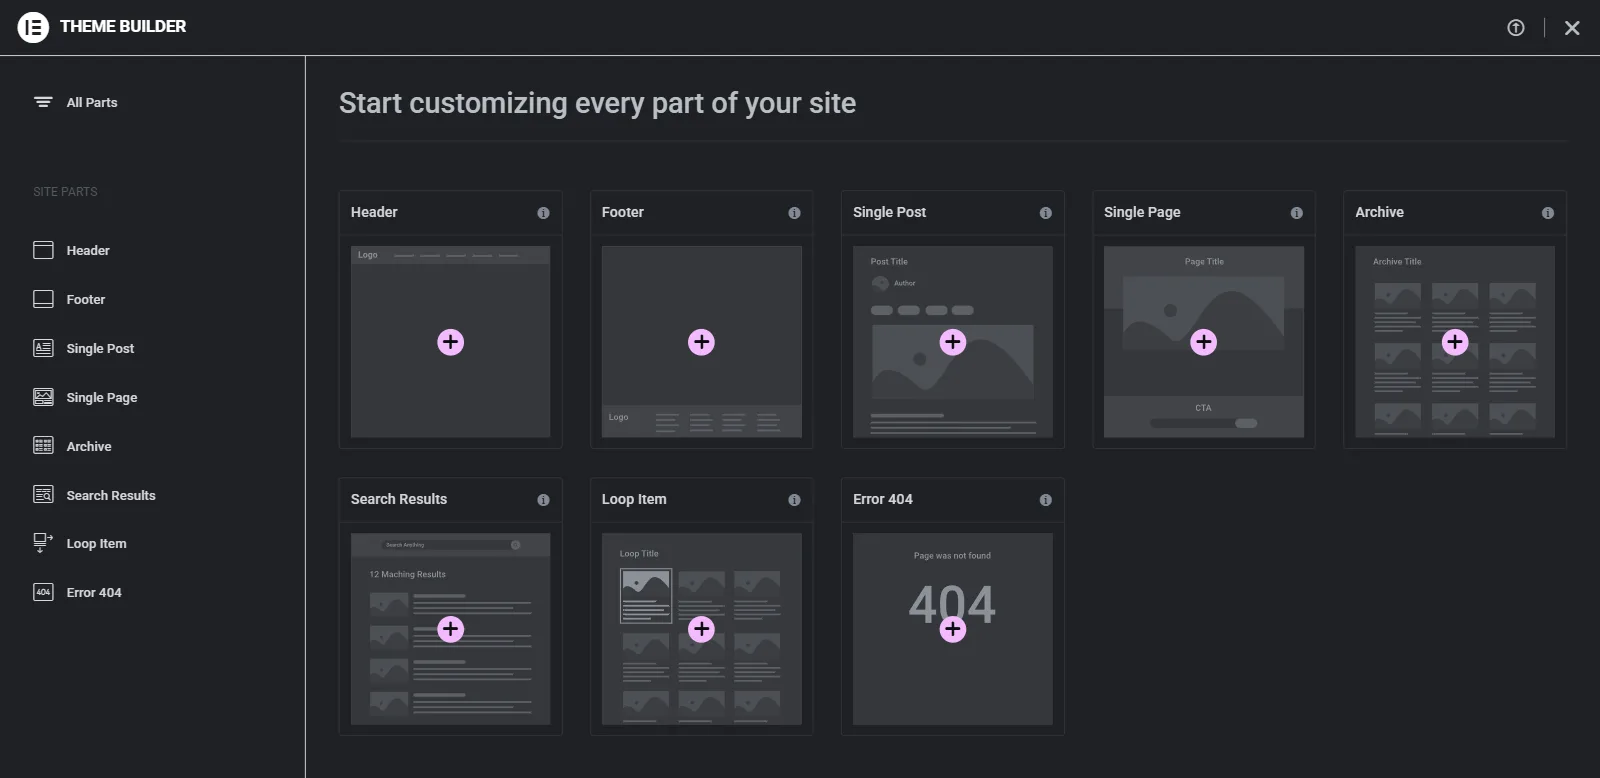Add a new Header template with plus button
Screen dimensions: 1600x778
pos(451,342)
